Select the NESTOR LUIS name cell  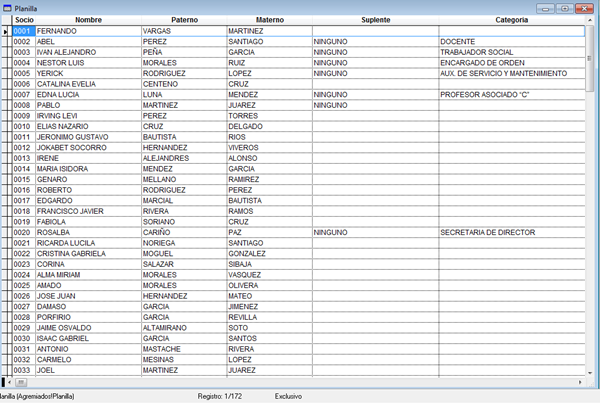pyautogui.click(x=88, y=63)
